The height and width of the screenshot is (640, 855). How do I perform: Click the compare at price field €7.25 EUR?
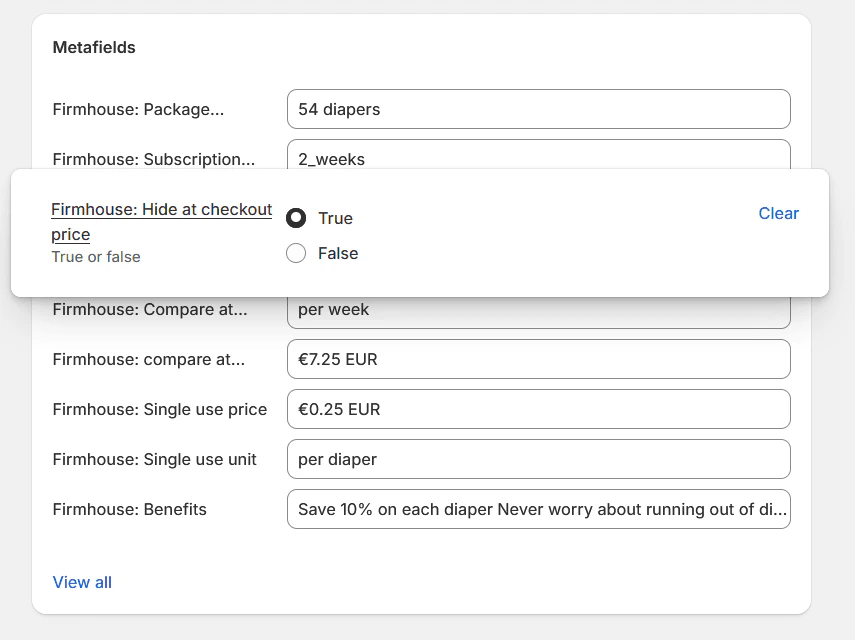[539, 359]
